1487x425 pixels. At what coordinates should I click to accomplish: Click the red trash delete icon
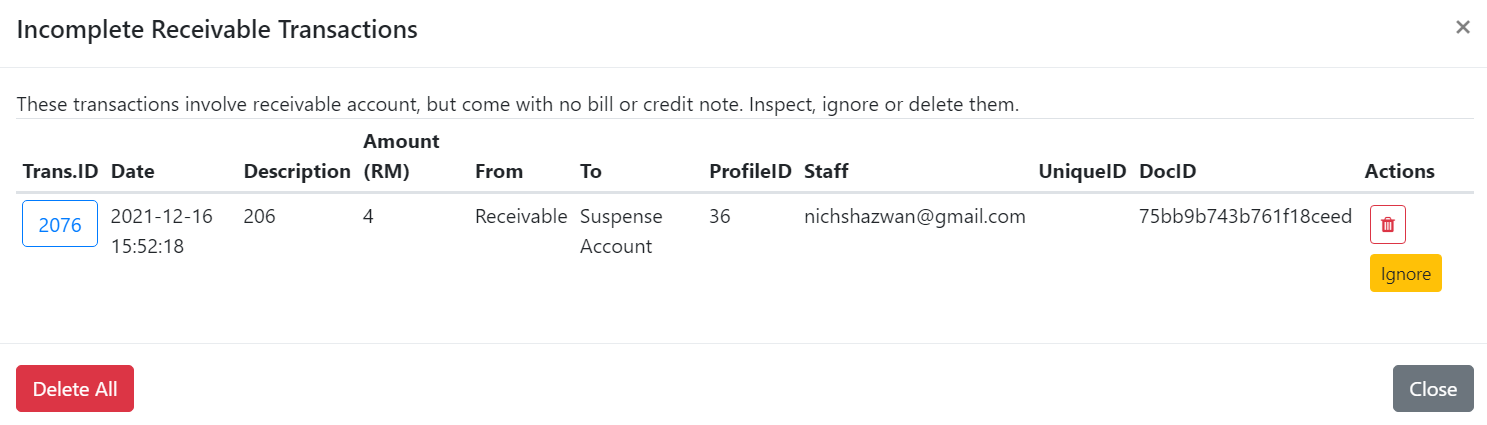(1387, 224)
